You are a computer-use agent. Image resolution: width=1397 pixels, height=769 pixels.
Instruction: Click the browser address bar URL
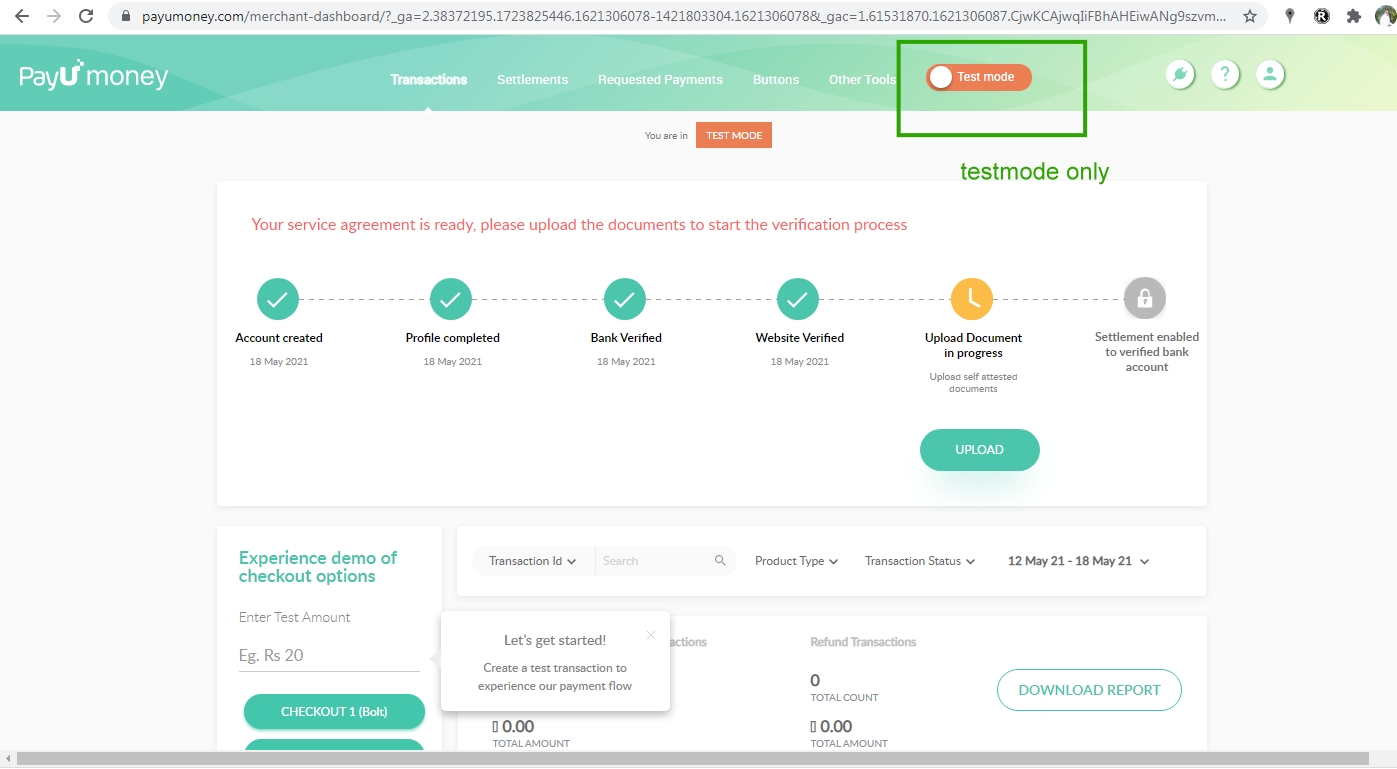coord(684,17)
